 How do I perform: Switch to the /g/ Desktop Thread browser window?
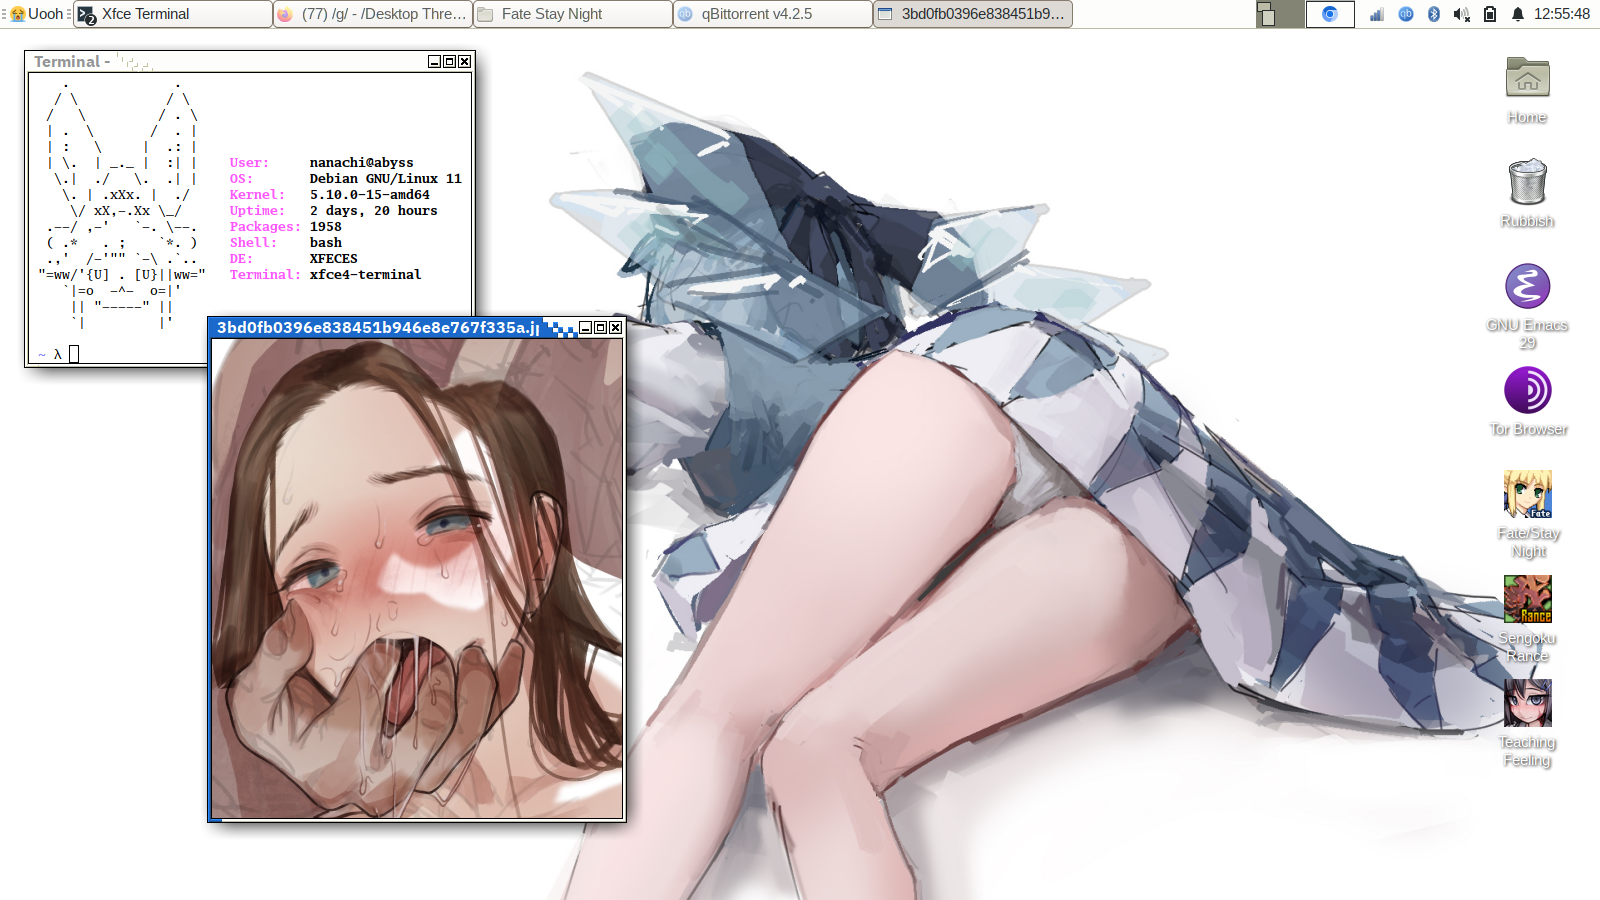373,14
